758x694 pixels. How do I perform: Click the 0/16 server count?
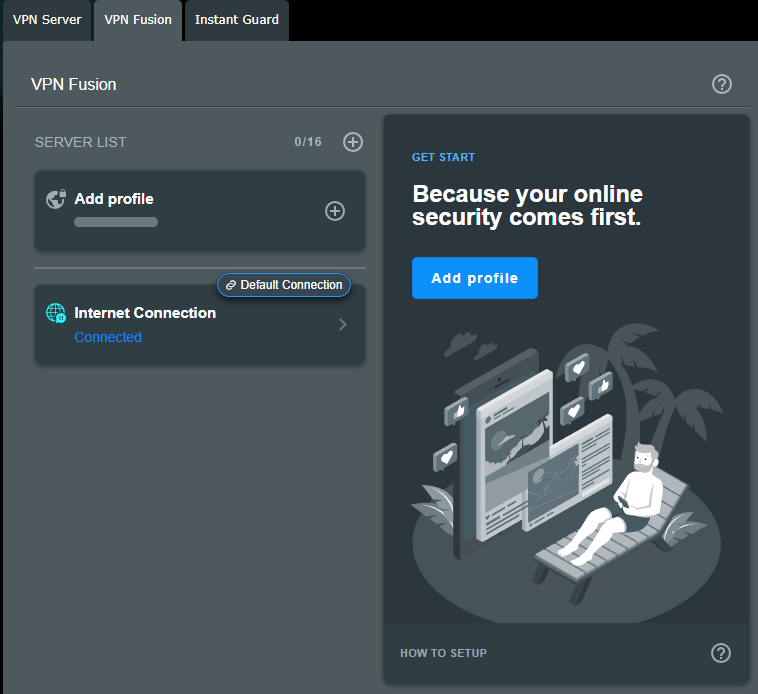pyautogui.click(x=308, y=142)
